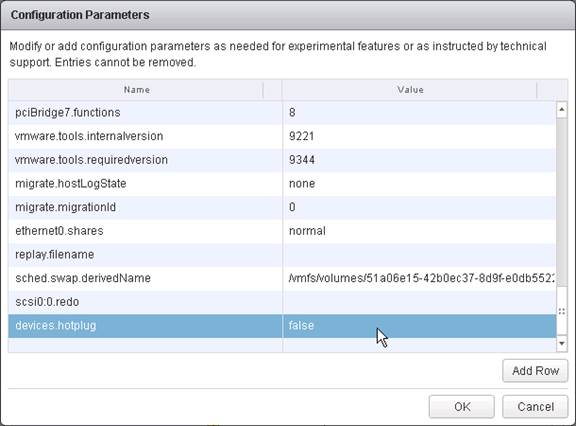Click the empty replay.filename value cell

[419, 254]
